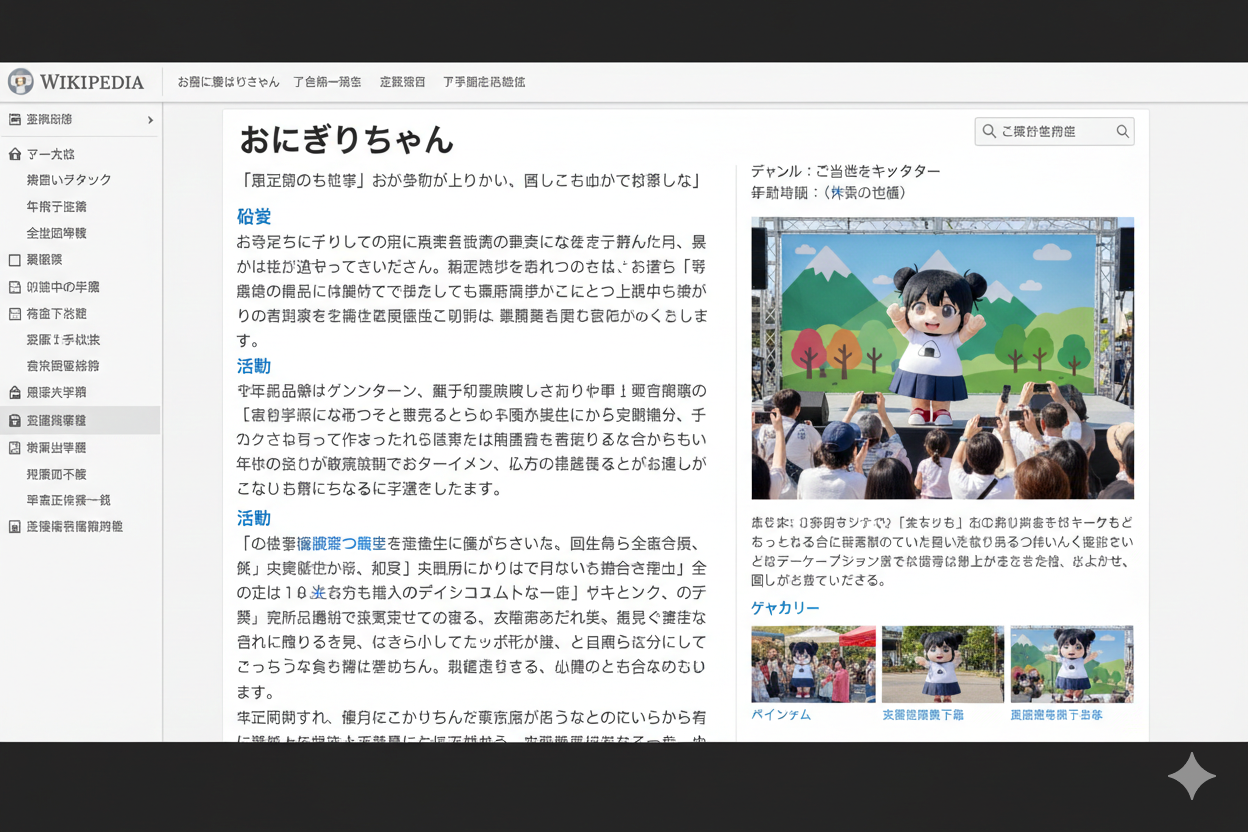Screen dimensions: 1248x832
Task: Click the icon beside the last sidebar entry
Action: tap(15, 527)
